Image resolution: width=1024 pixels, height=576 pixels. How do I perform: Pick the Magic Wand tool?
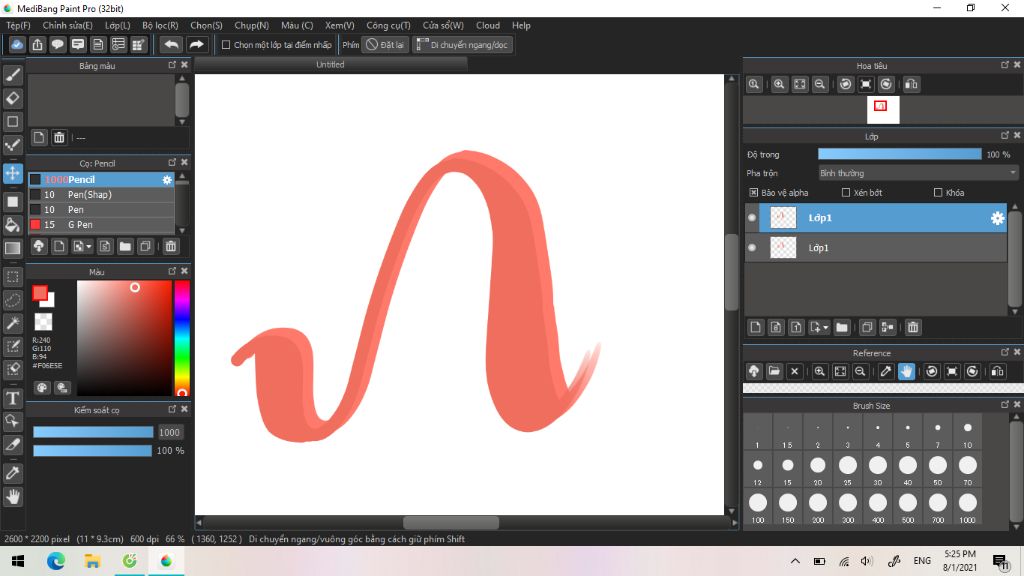(x=12, y=323)
